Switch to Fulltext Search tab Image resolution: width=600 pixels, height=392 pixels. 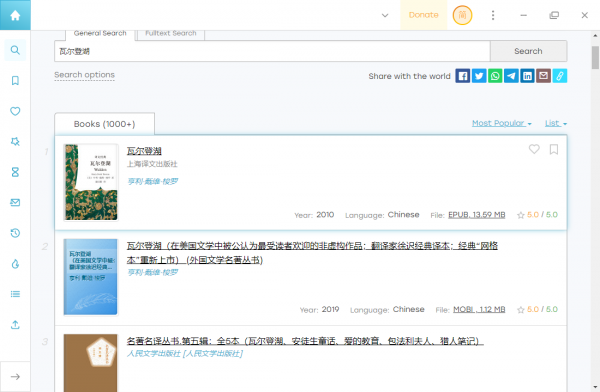[x=171, y=34]
